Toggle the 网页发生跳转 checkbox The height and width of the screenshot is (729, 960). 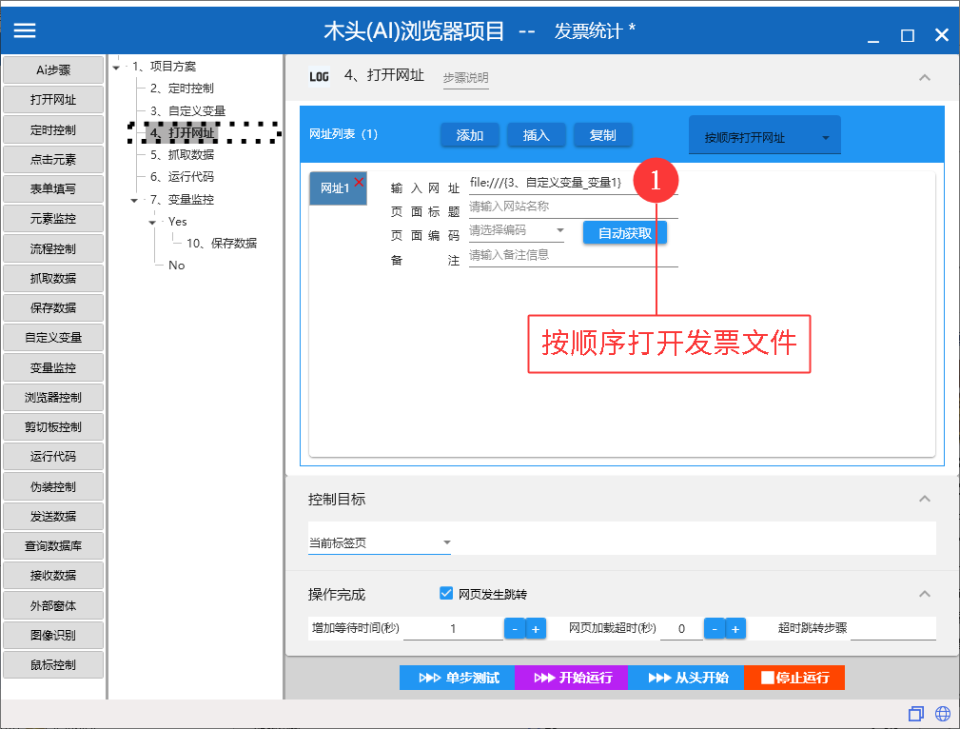(446, 593)
